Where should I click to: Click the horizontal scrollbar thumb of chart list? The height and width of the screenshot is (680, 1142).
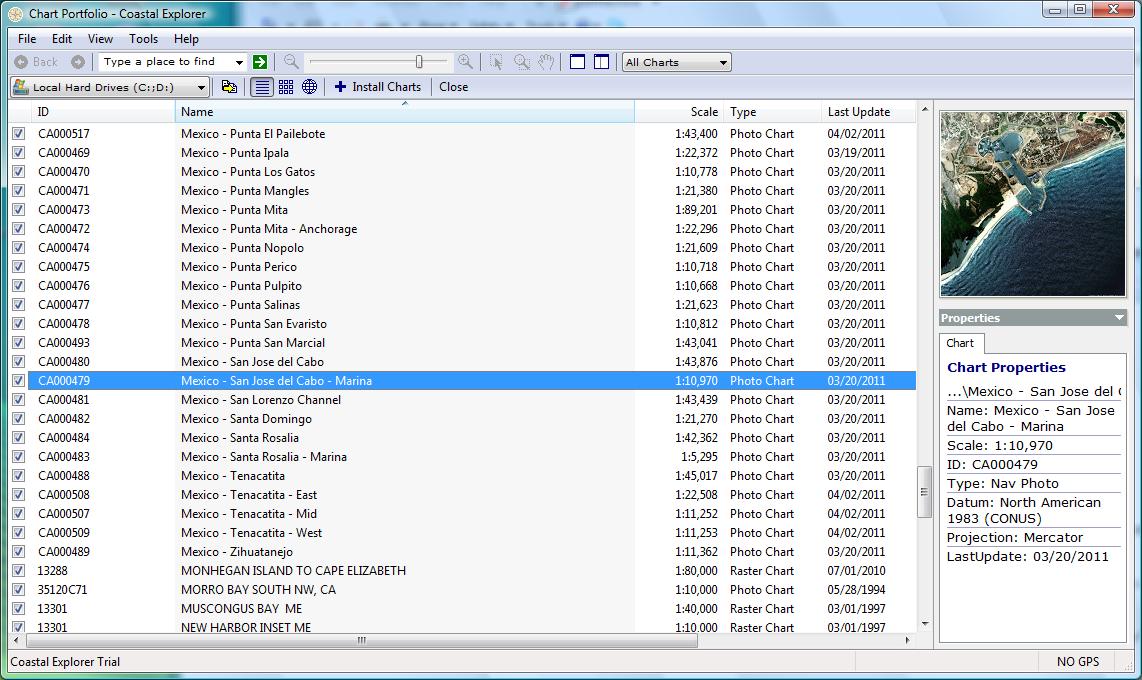tap(362, 641)
